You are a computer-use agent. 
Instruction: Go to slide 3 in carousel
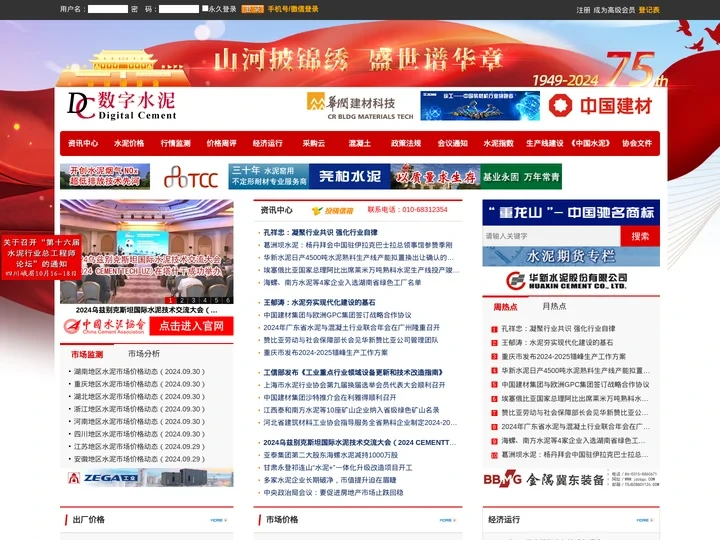(193, 300)
